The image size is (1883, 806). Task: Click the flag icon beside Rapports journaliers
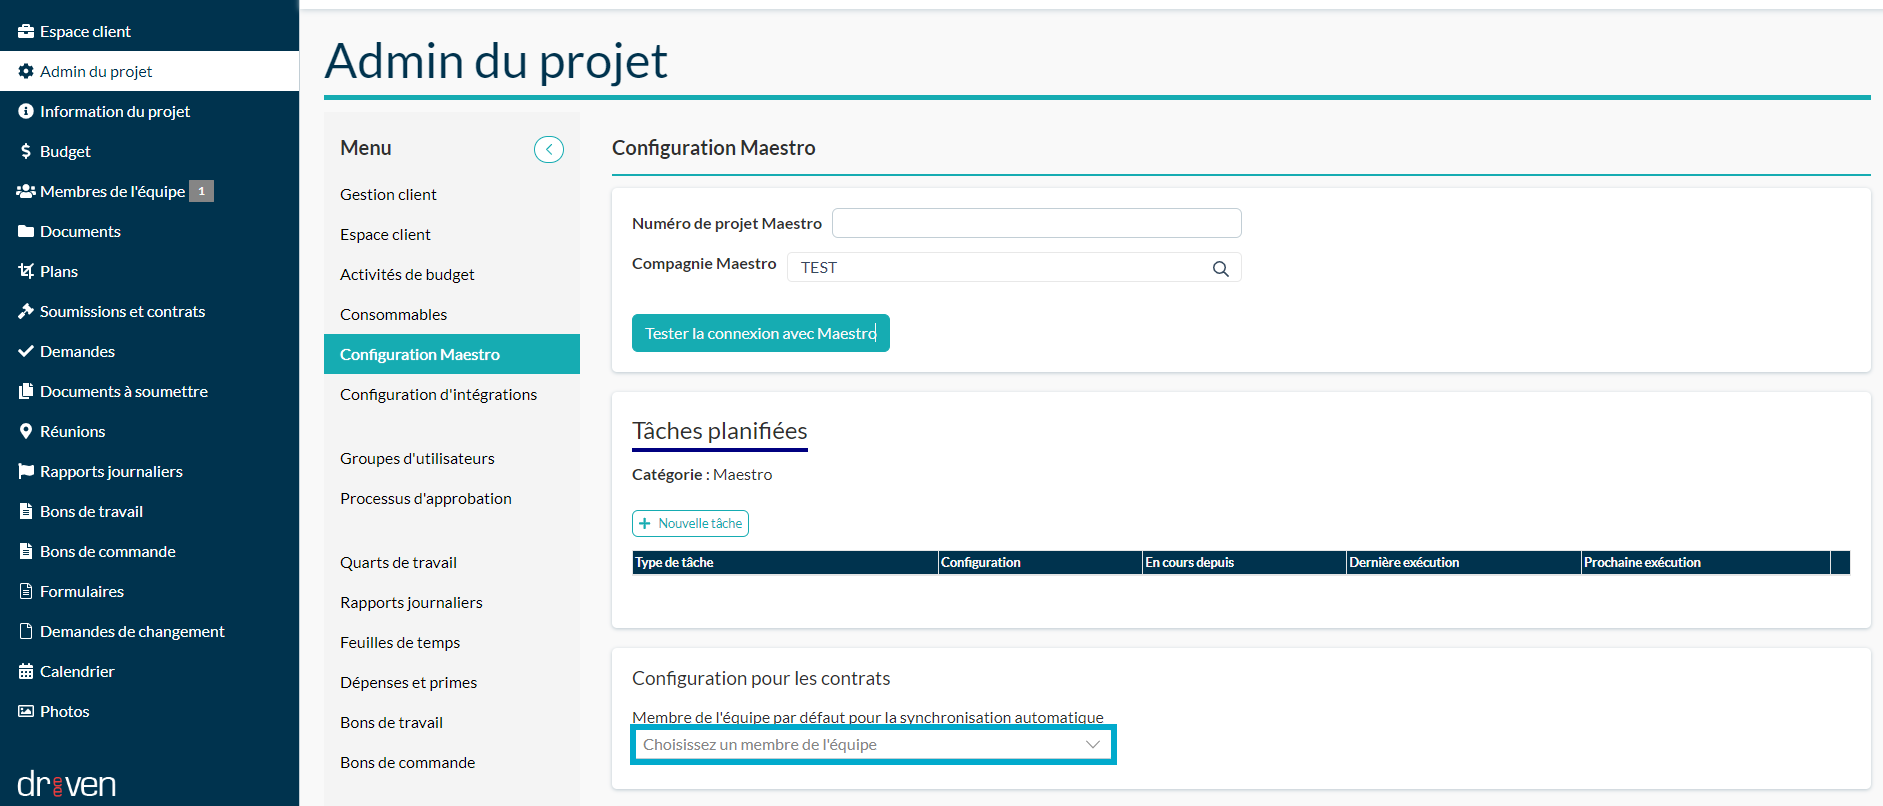26,471
